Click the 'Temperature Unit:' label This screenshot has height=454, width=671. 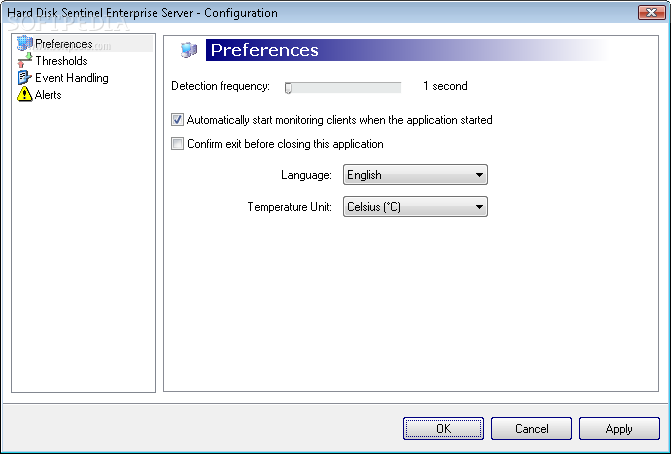tap(289, 207)
